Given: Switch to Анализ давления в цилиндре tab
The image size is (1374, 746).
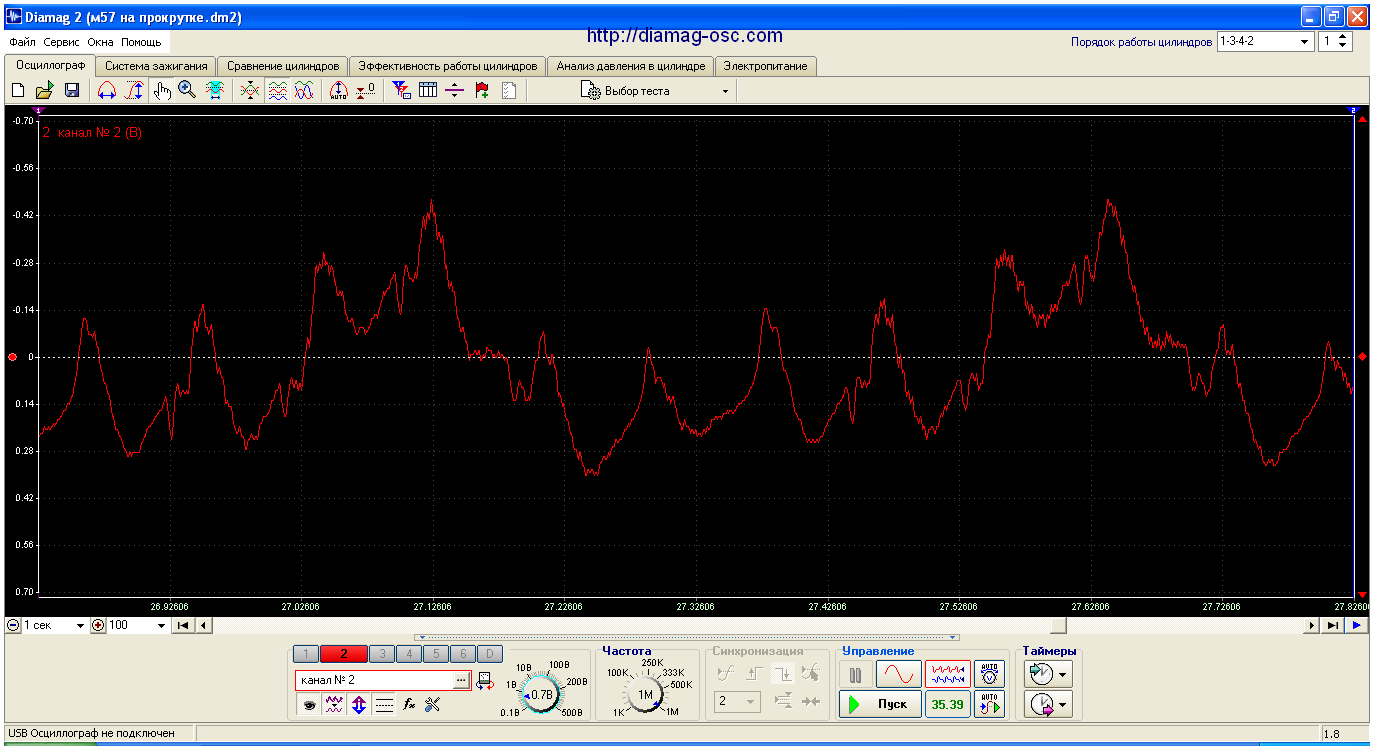Looking at the screenshot, I should [x=631, y=66].
